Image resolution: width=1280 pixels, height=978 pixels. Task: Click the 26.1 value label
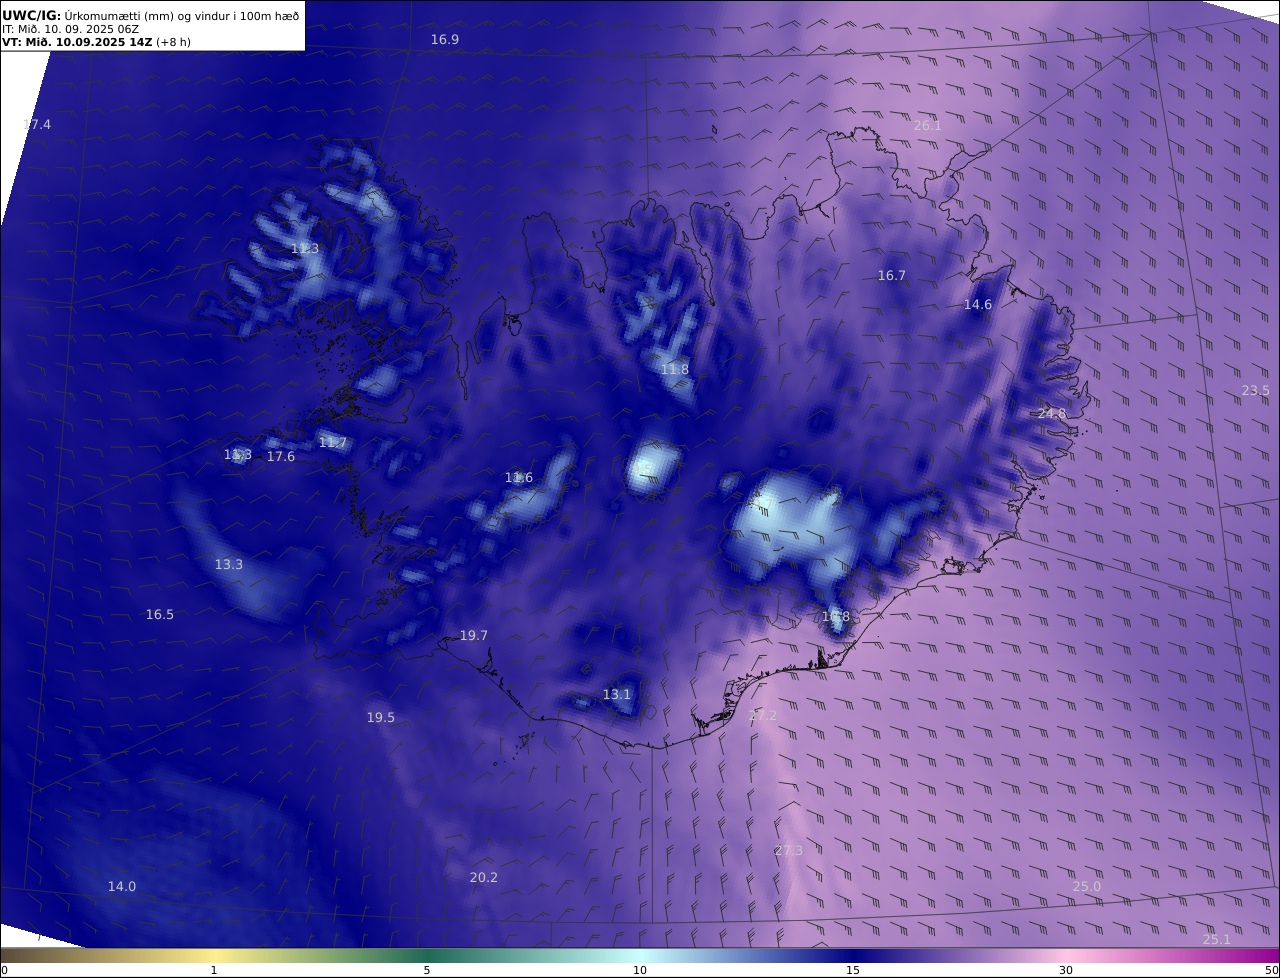pyautogui.click(x=927, y=126)
